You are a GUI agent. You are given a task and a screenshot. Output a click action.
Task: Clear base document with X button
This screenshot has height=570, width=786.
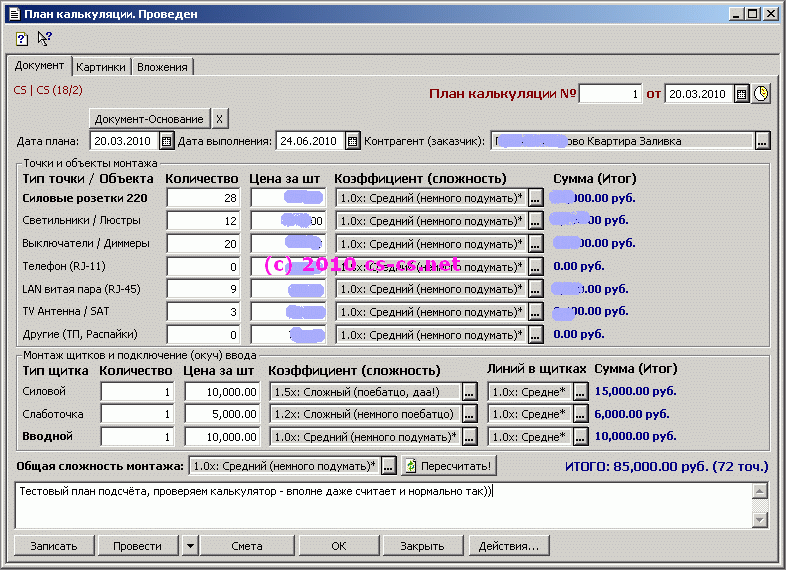pyautogui.click(x=219, y=119)
